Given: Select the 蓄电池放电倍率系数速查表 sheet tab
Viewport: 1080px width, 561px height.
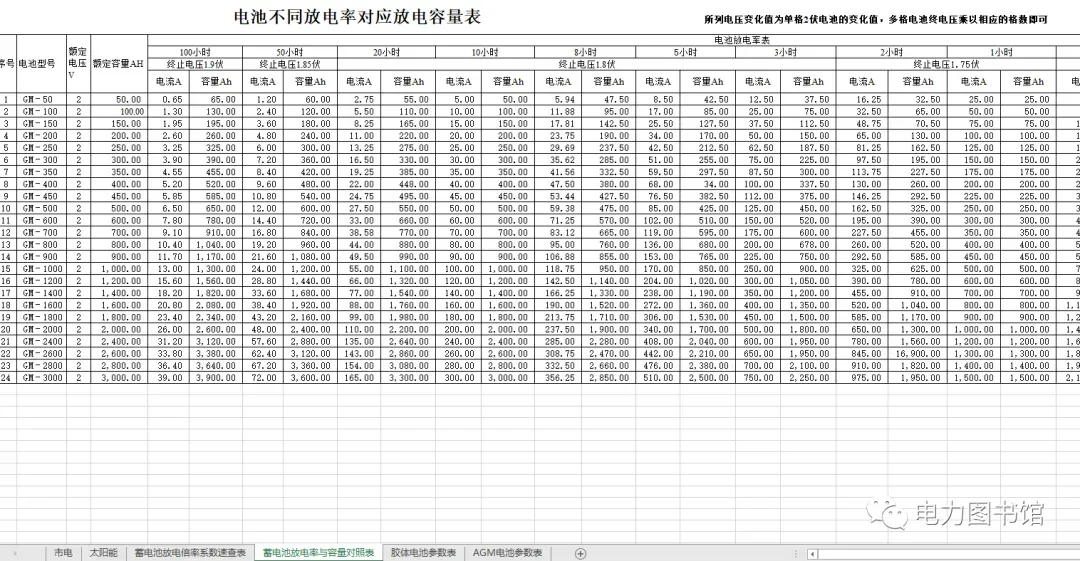Looking at the screenshot, I should click(190, 553).
